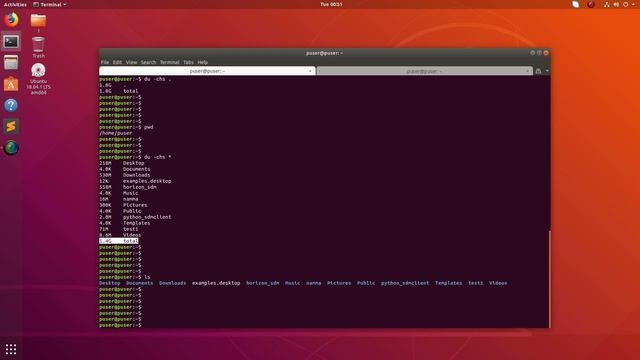Screen dimensions: 640x360
Task: Close the second puser@puser terminal tab
Action: (527, 71)
